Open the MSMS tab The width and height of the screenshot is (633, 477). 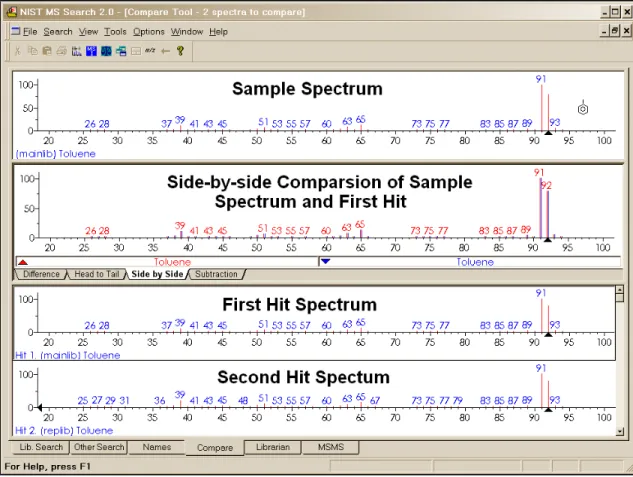point(331,447)
